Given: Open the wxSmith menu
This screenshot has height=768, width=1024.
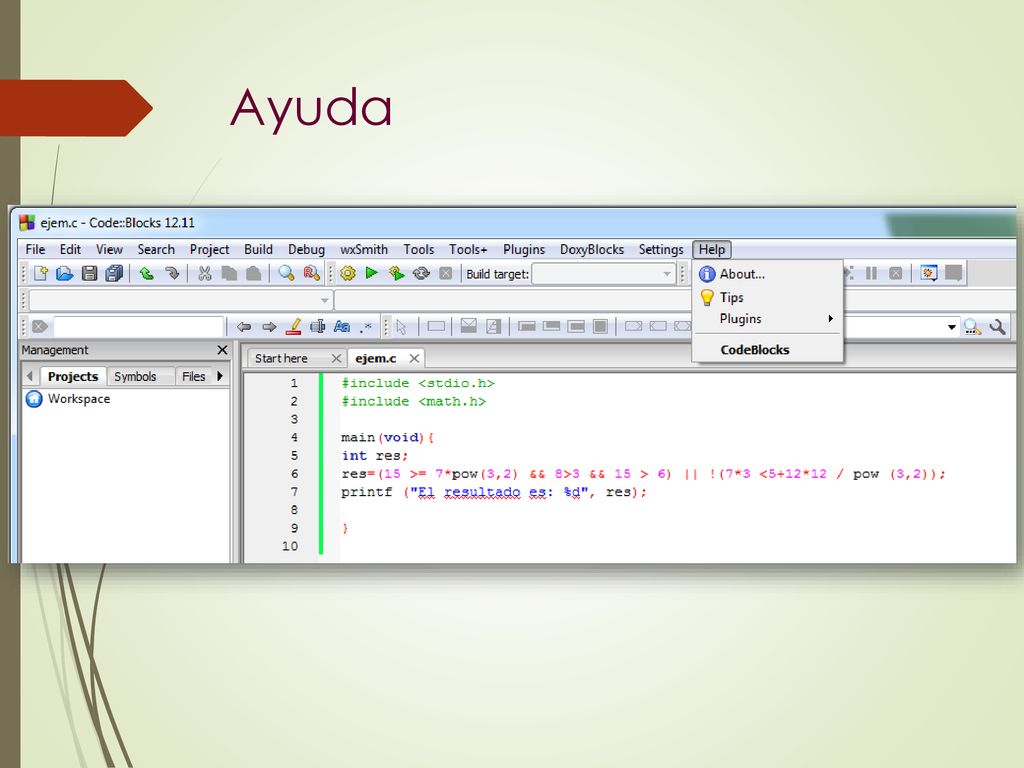Looking at the screenshot, I should pyautogui.click(x=364, y=249).
